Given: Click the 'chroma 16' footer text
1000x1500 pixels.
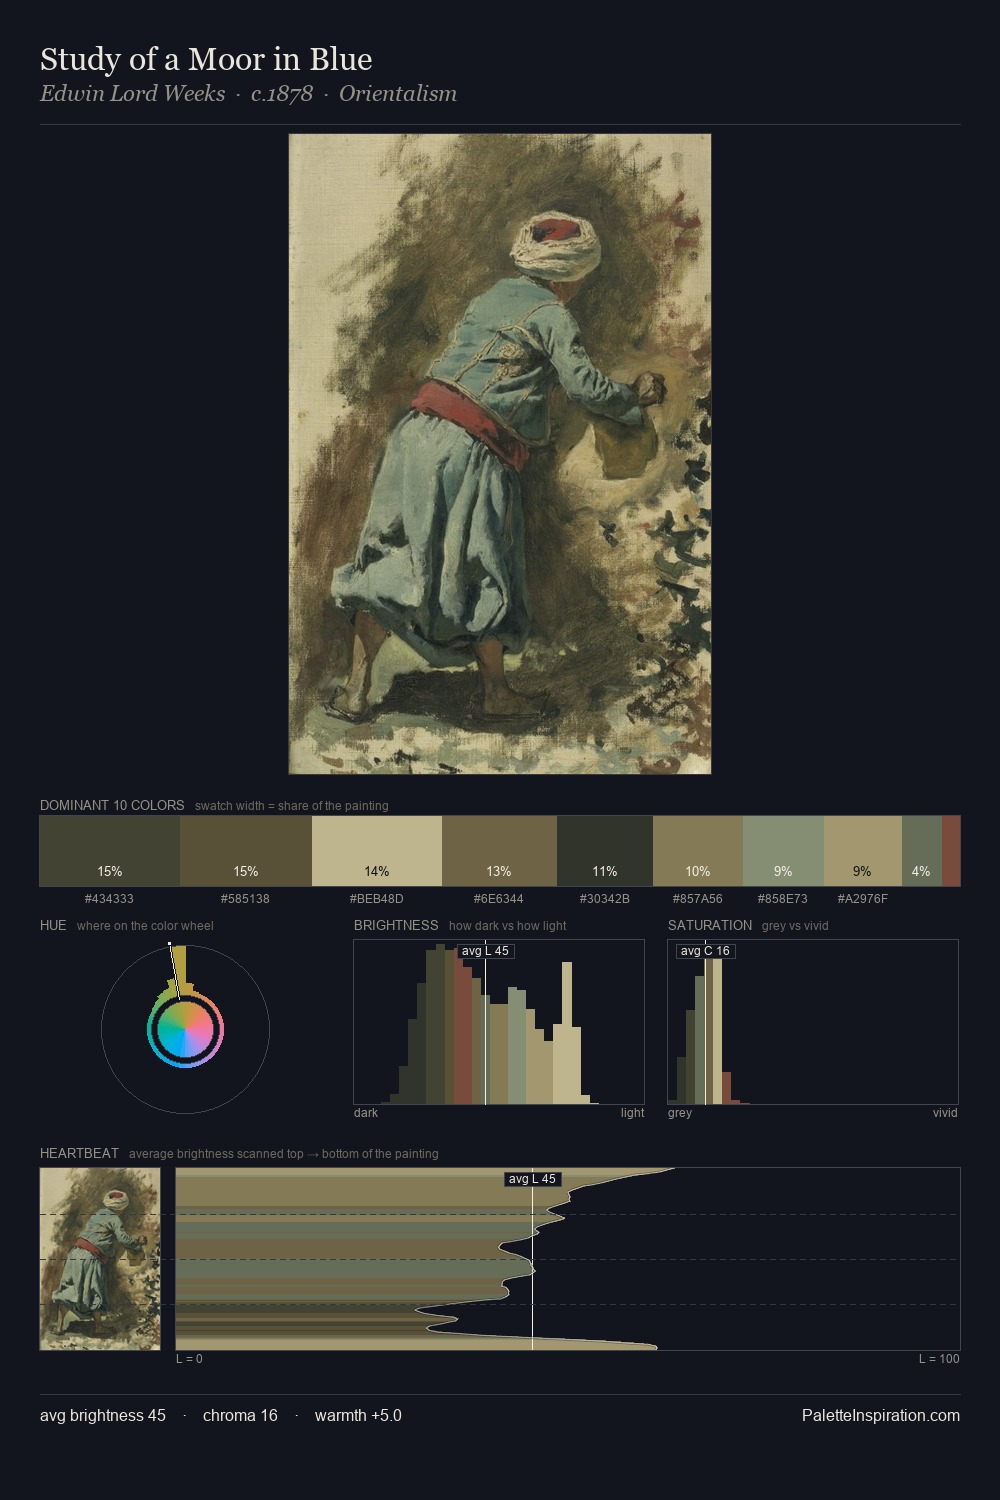Looking at the screenshot, I should 240,1415.
